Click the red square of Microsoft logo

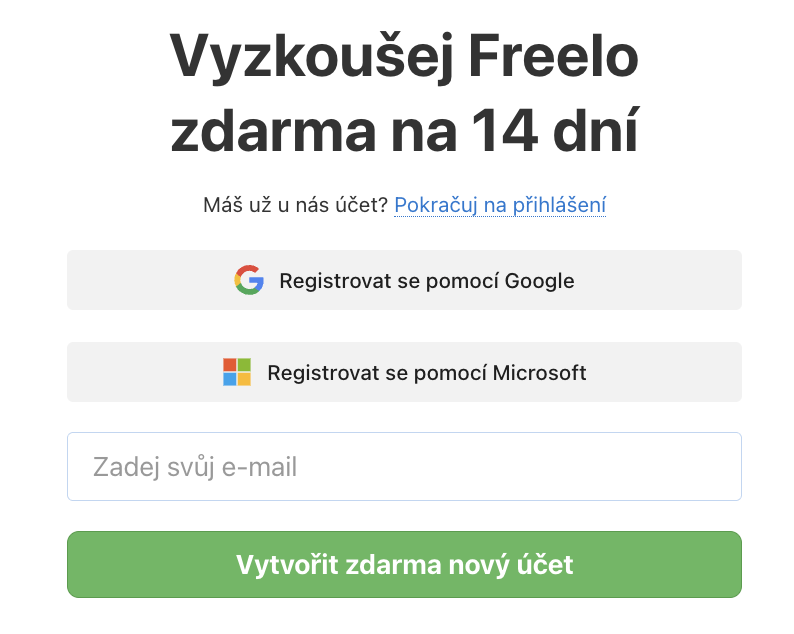230,365
